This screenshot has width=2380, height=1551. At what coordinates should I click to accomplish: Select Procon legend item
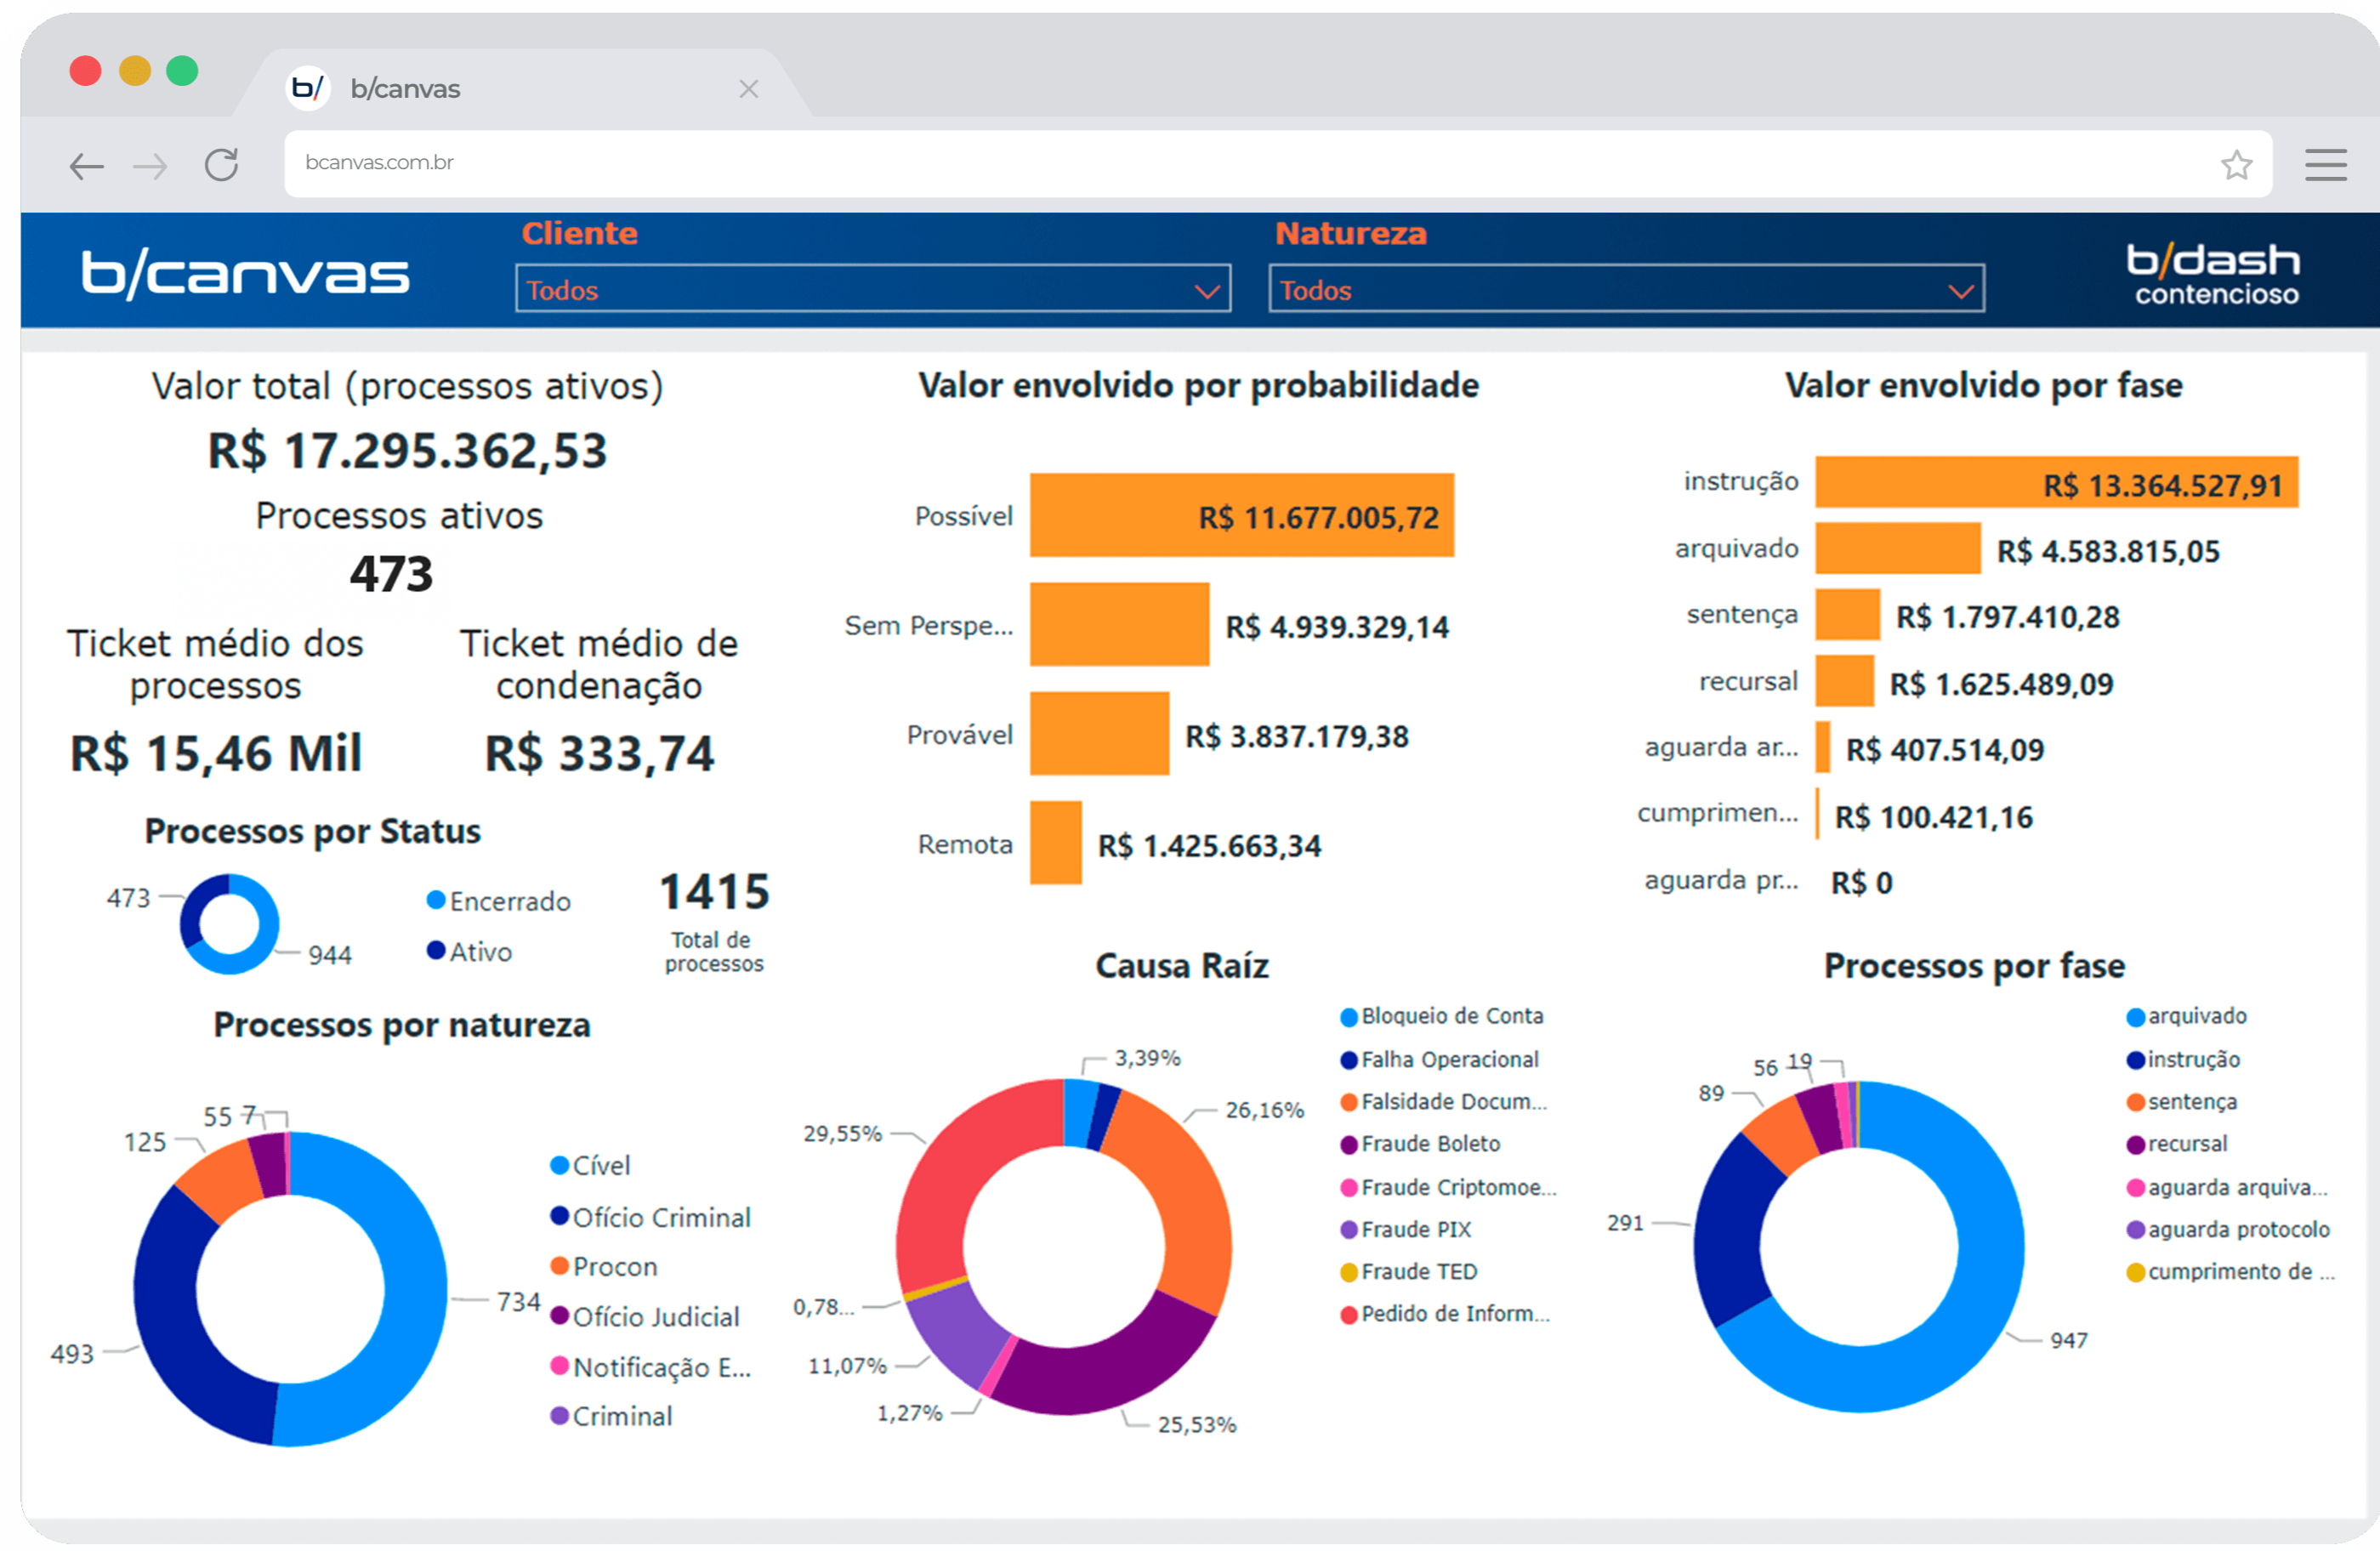pos(604,1265)
